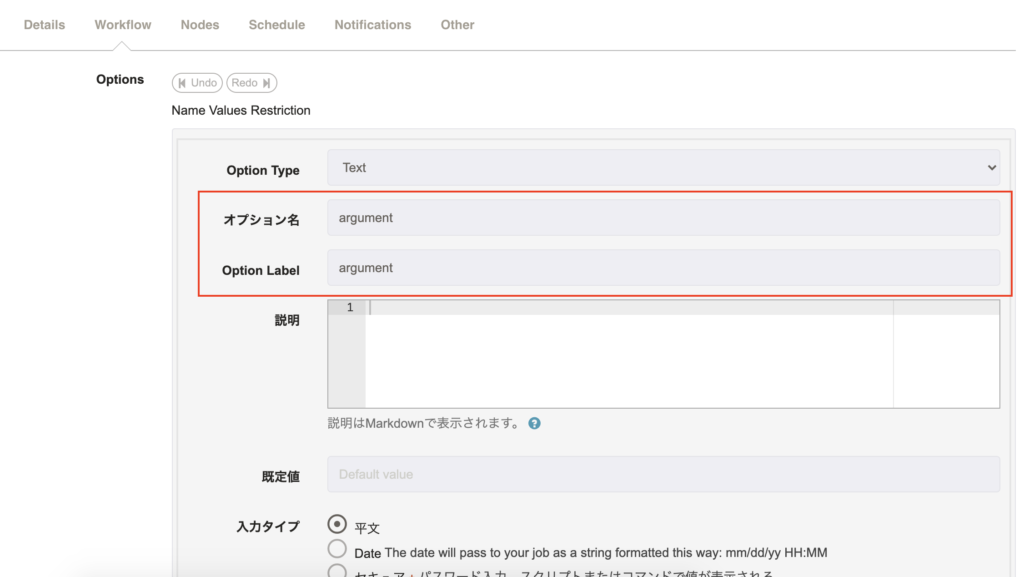Viewport: 1024px width, 577px height.
Task: Select the 平文 input type radio
Action: 337,524
